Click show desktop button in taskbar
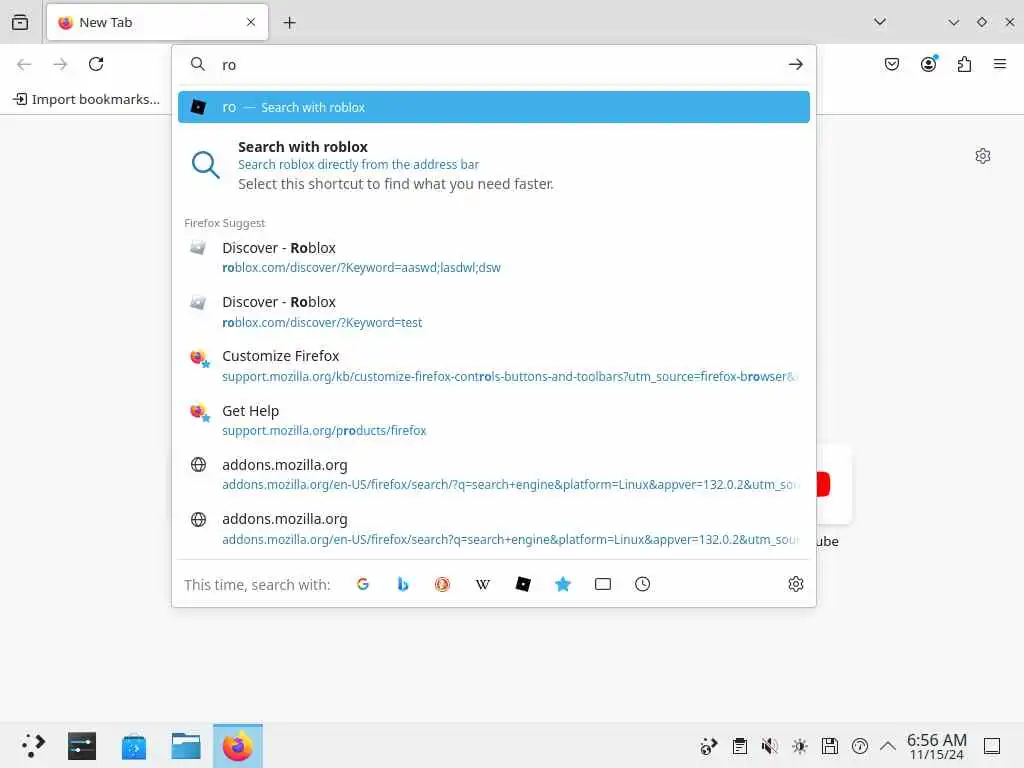This screenshot has height=768, width=1024. [x=993, y=746]
